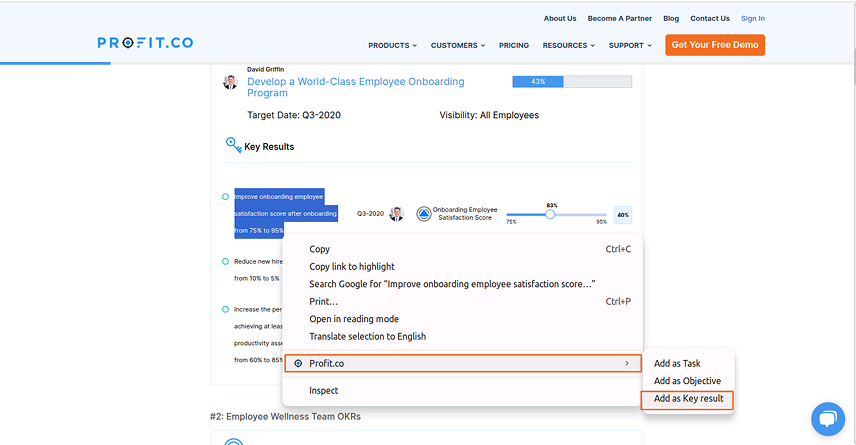Viewport: 856px width, 445px height.
Task: Click the 'Onboarding Employee Satisfaction Score' label
Action: click(465, 213)
